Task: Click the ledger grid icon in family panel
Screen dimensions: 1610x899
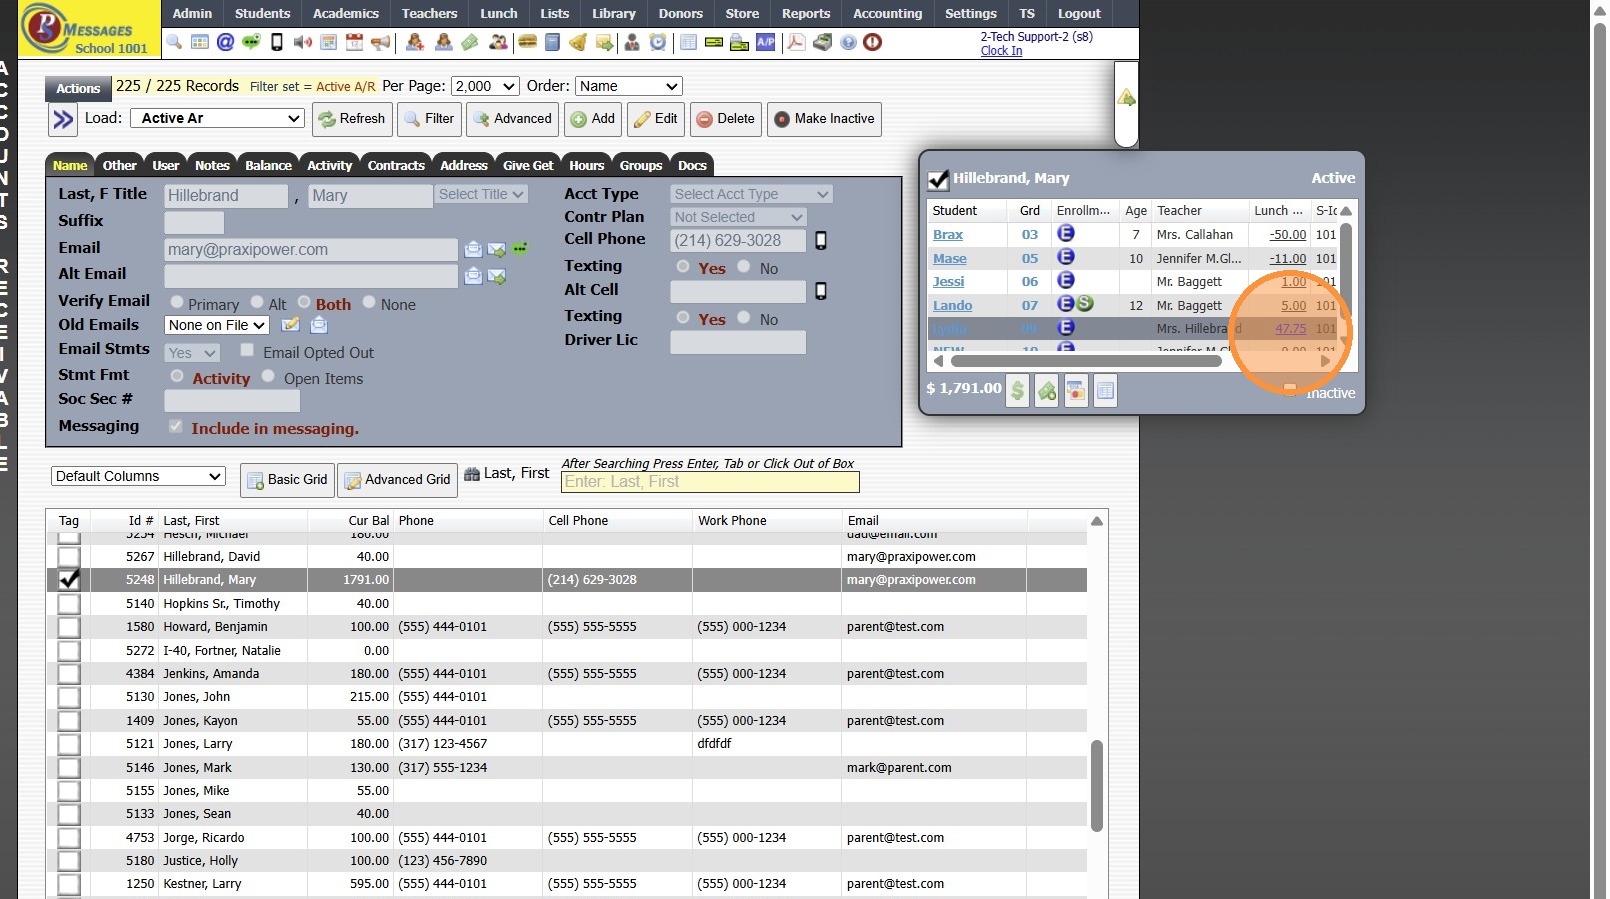Action: click(1105, 391)
